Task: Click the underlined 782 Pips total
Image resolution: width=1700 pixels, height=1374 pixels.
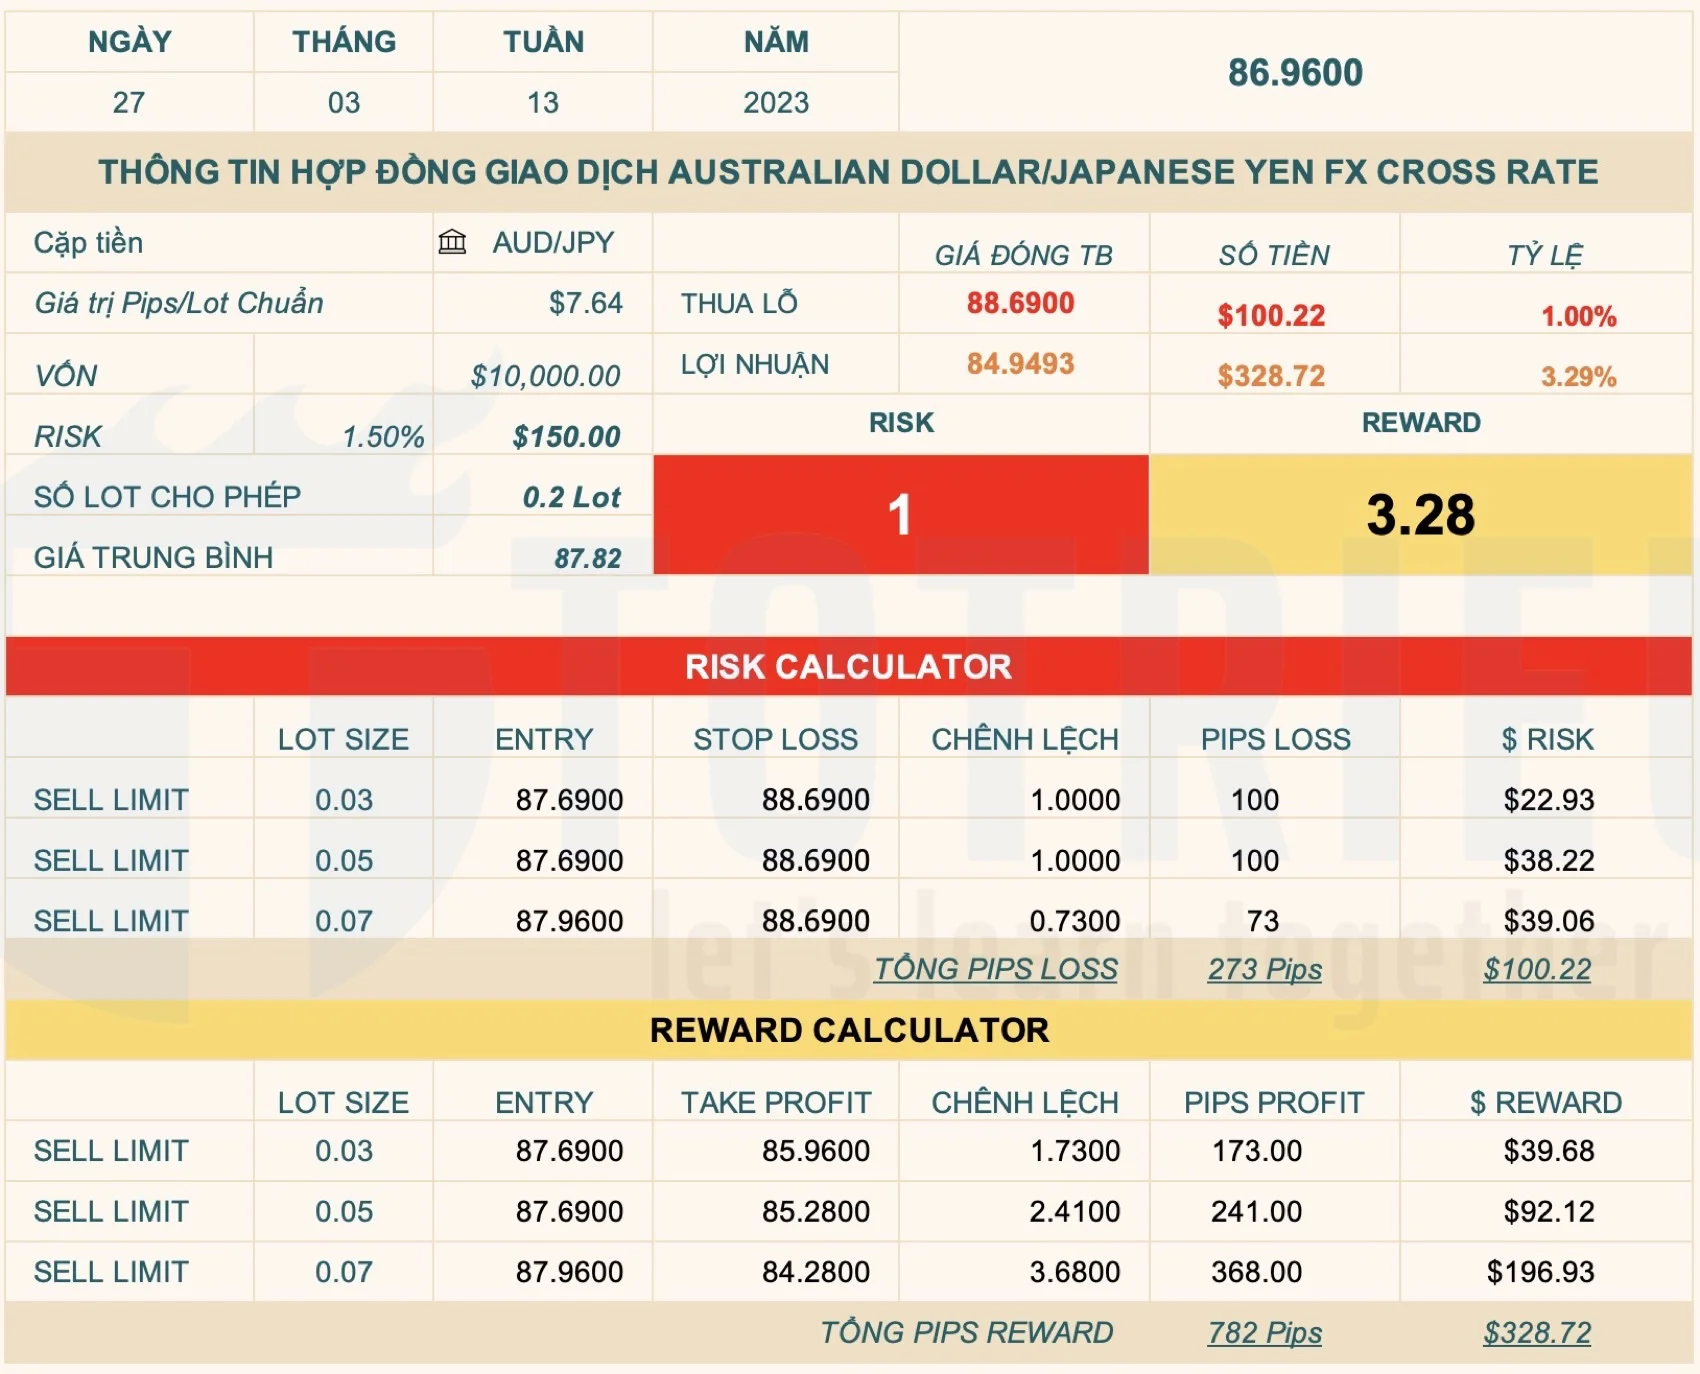Action: (1264, 1332)
